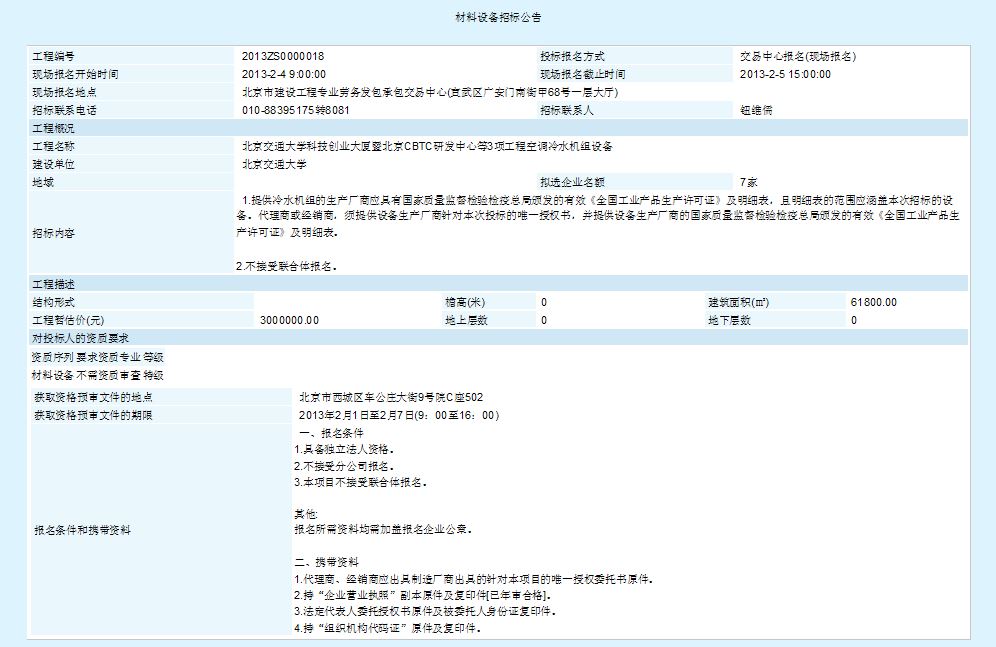Click the row 资质序列 要求资质专业 等级
Screen dimensions: 996x647
click(98, 357)
